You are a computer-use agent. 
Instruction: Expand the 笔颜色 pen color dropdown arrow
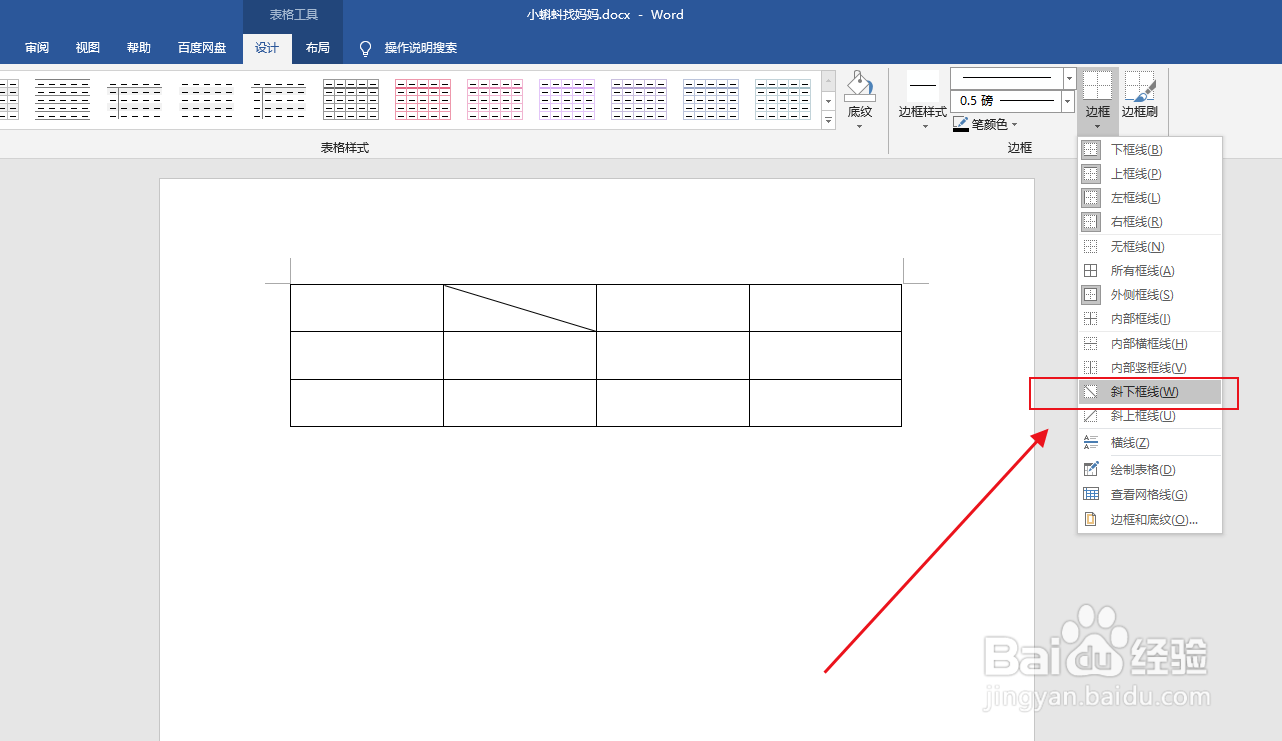1014,125
